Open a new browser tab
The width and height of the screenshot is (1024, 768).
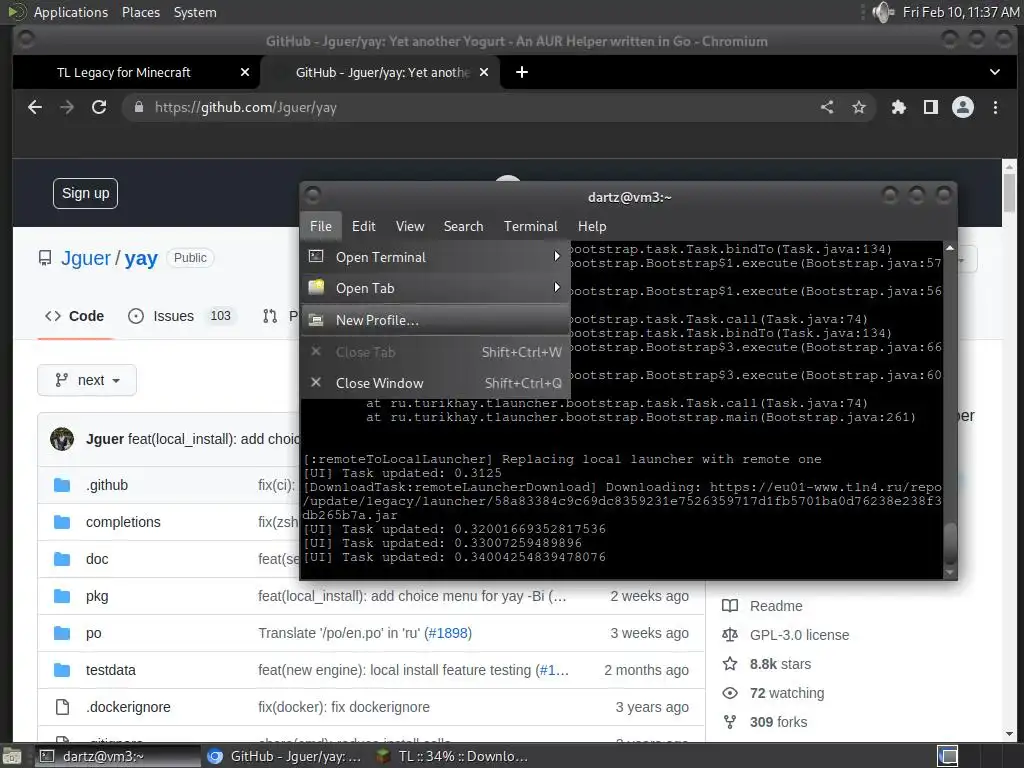coord(522,72)
